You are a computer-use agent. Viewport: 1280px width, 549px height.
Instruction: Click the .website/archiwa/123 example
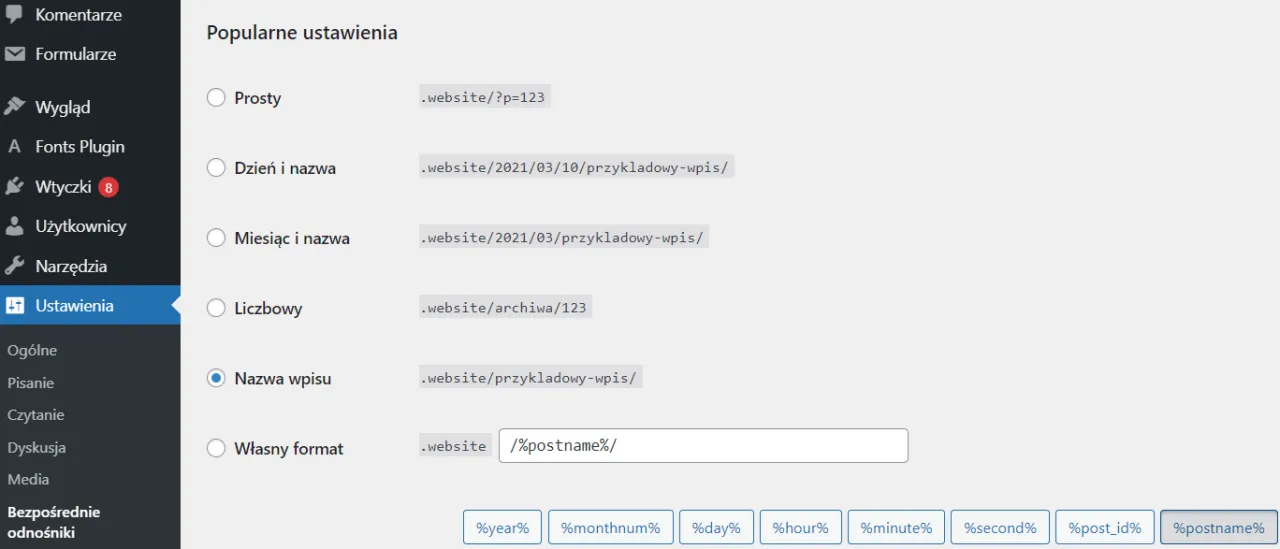505,307
